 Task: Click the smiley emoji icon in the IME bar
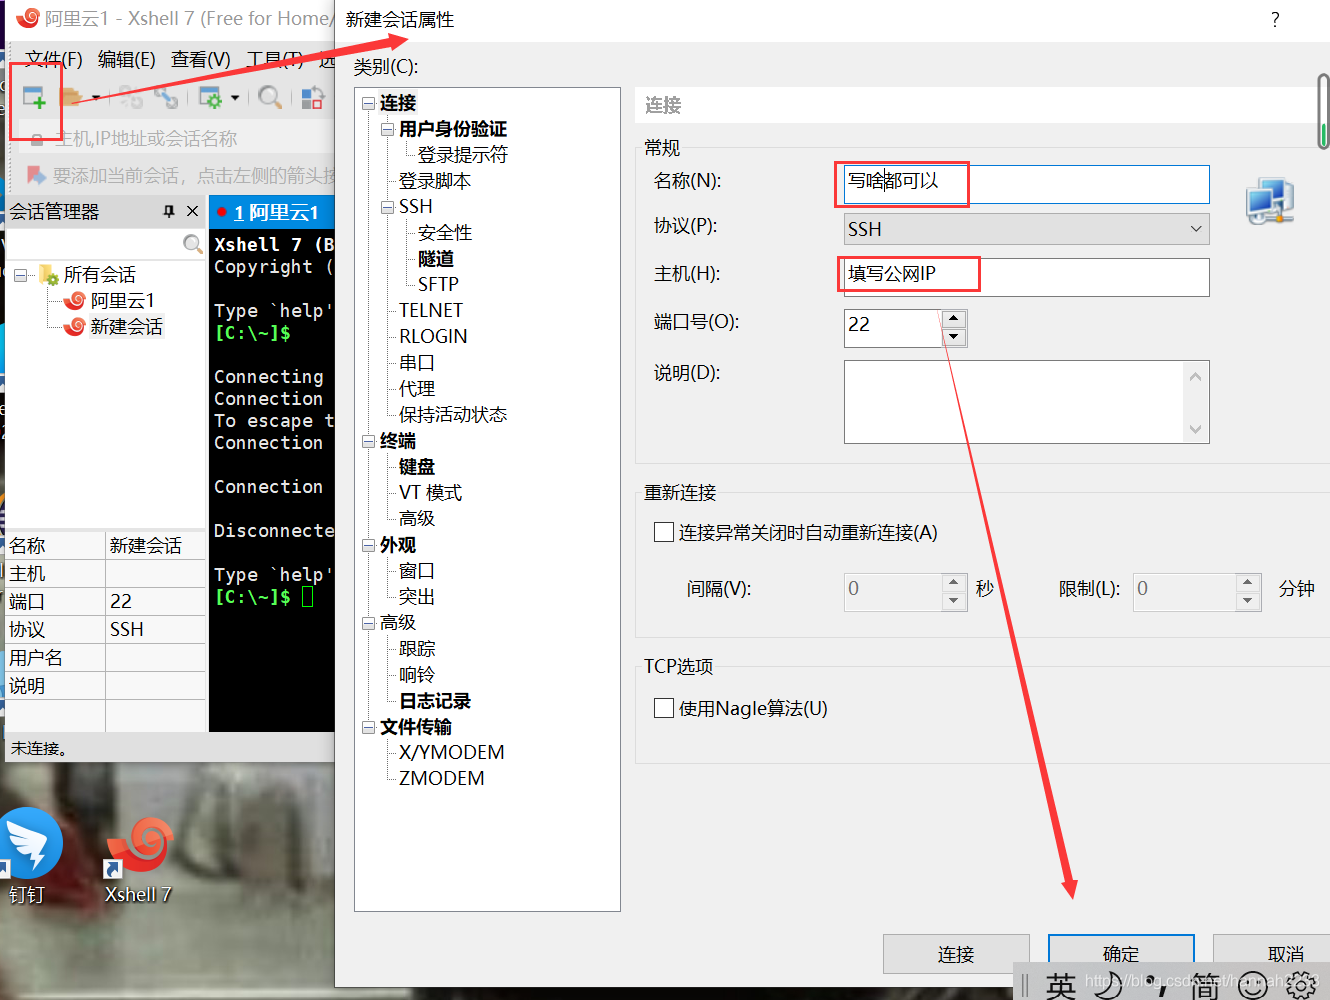1253,985
